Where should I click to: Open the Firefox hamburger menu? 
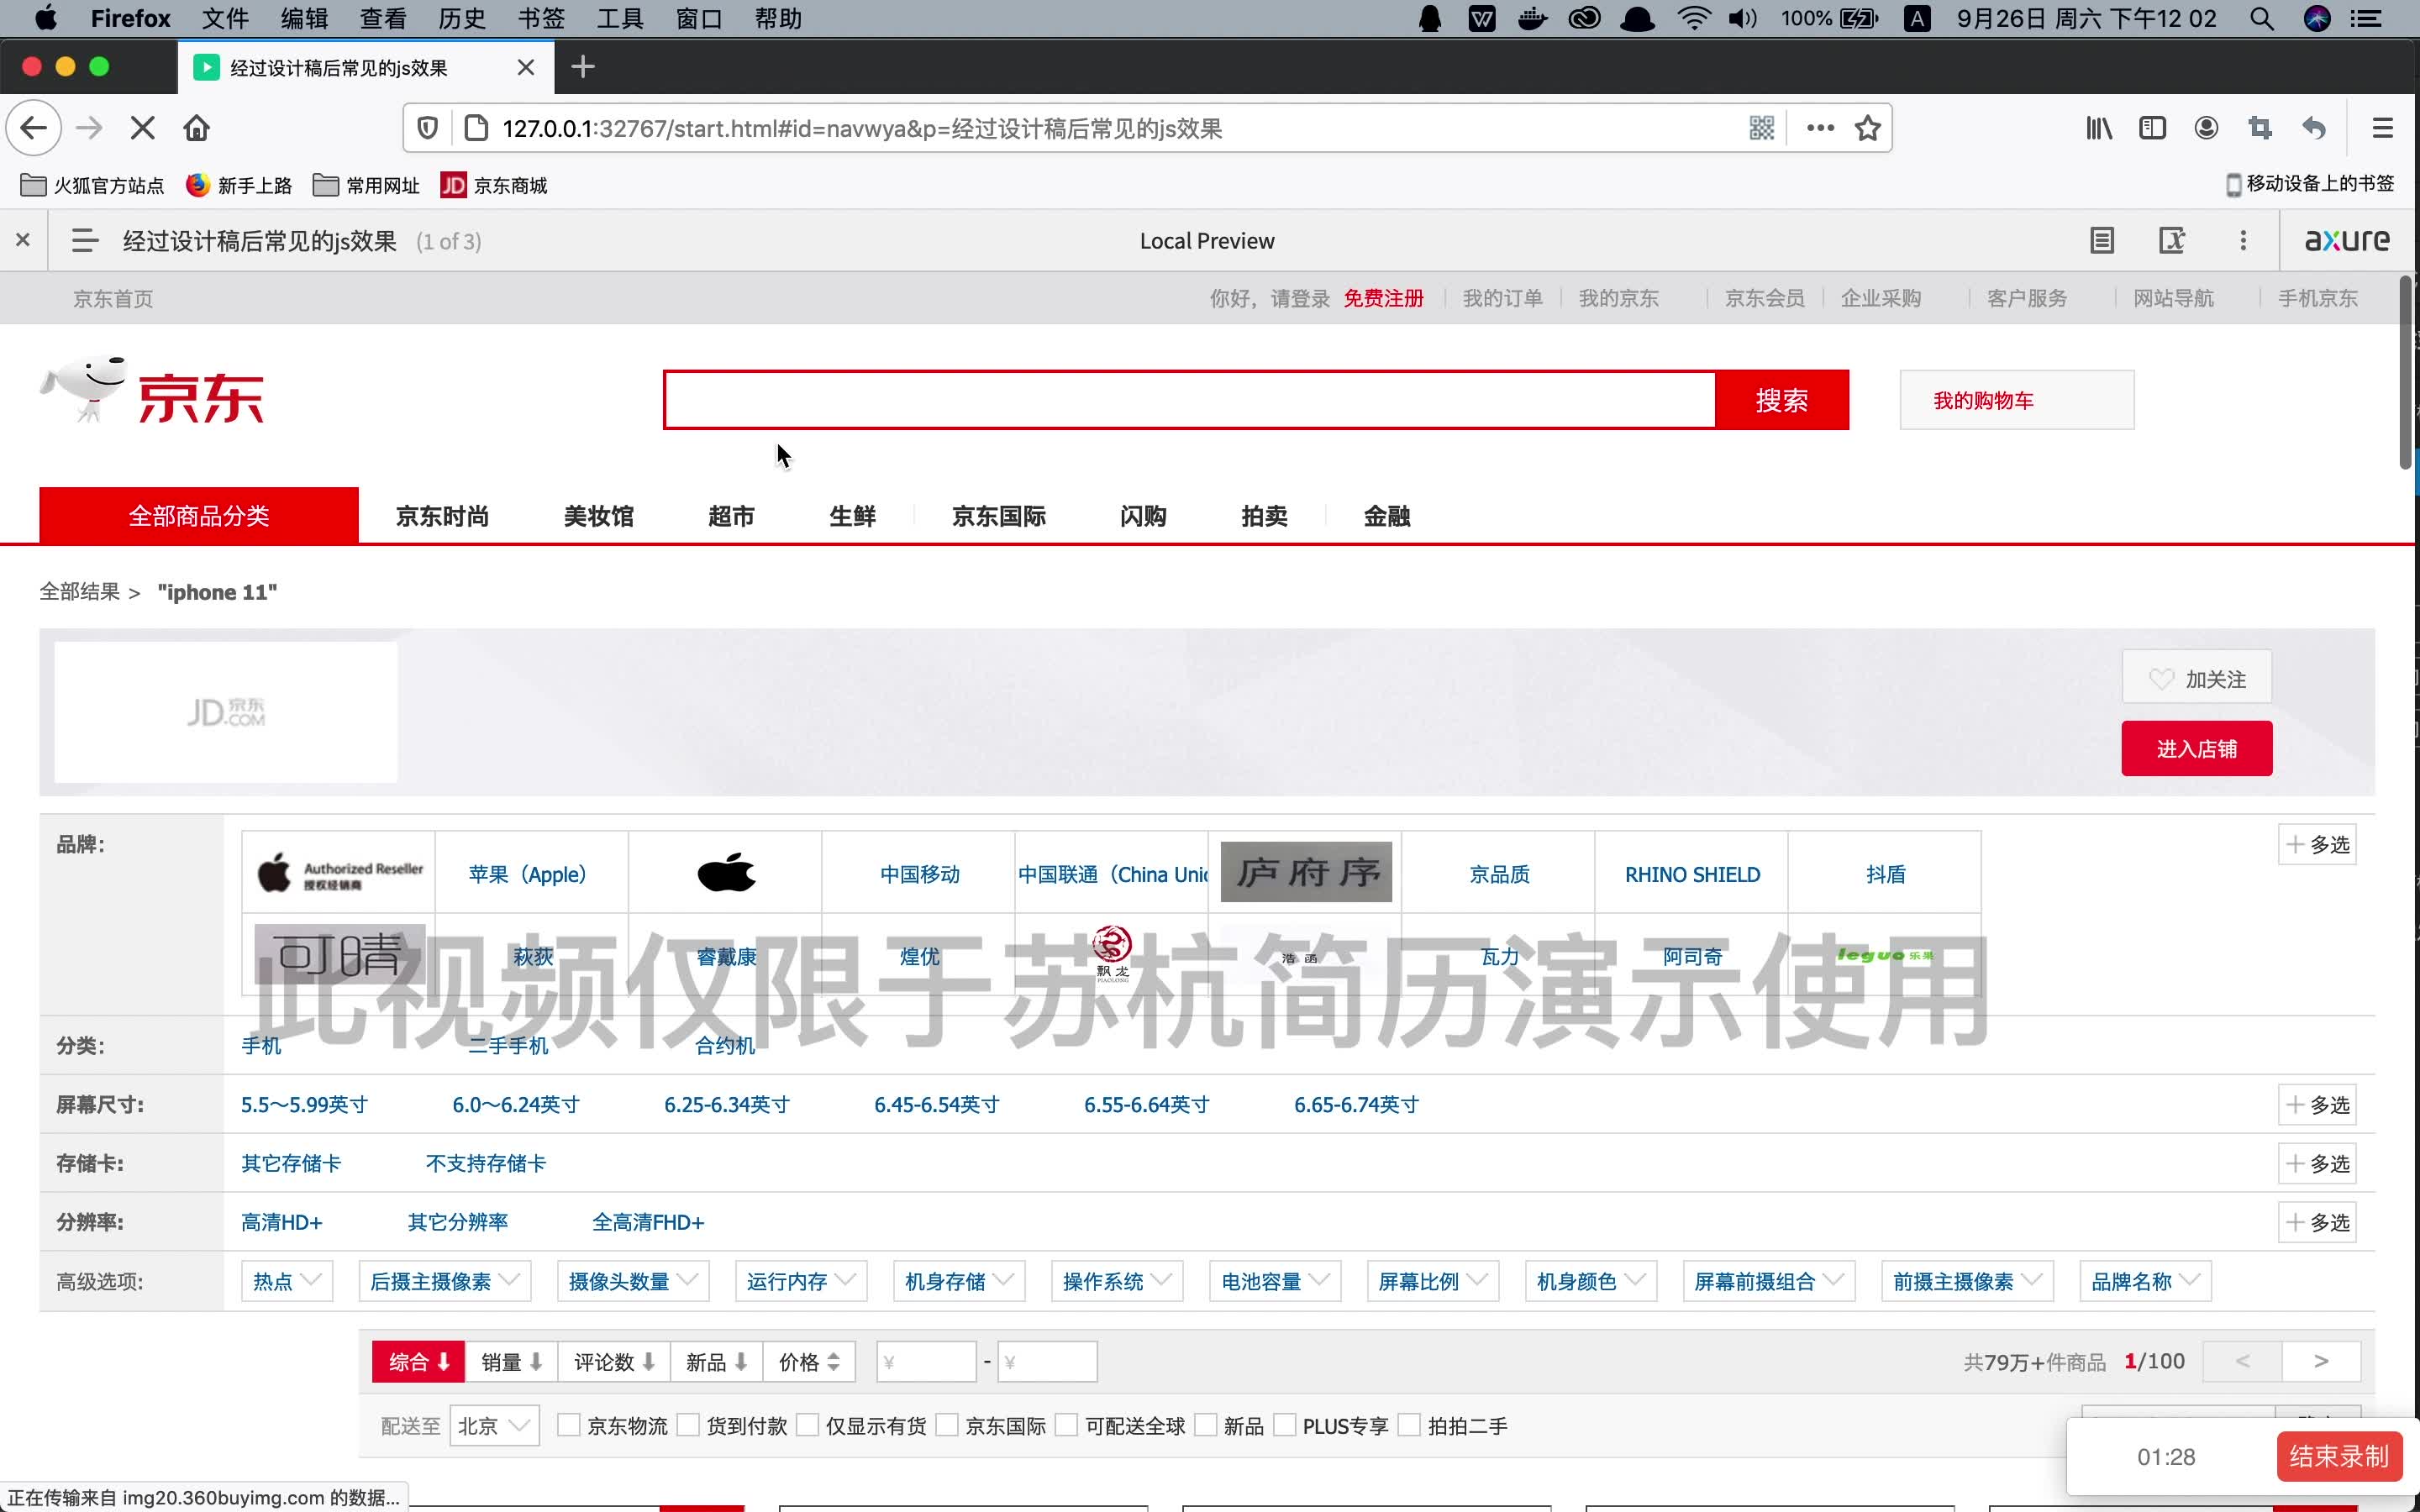[x=2383, y=128]
